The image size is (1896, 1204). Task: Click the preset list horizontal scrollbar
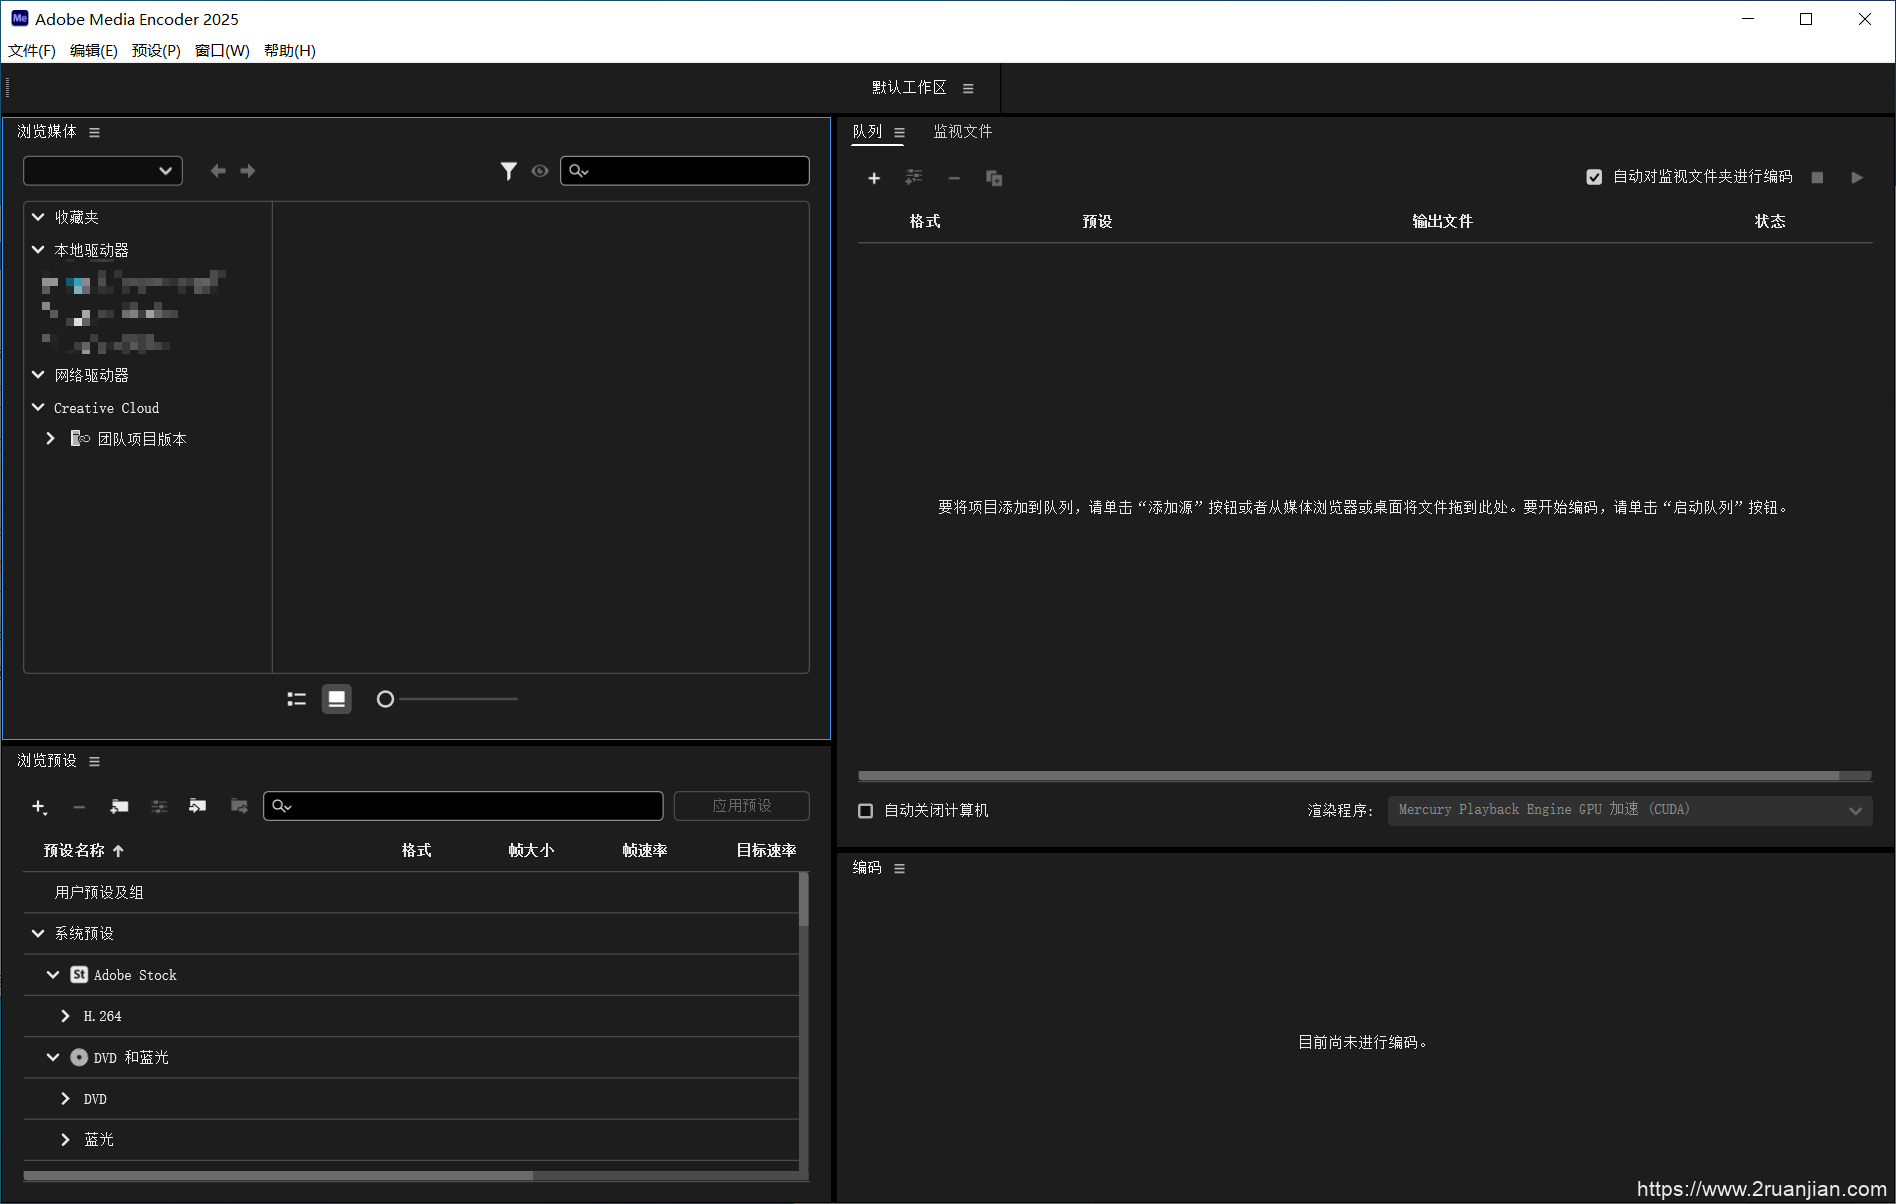278,1176
